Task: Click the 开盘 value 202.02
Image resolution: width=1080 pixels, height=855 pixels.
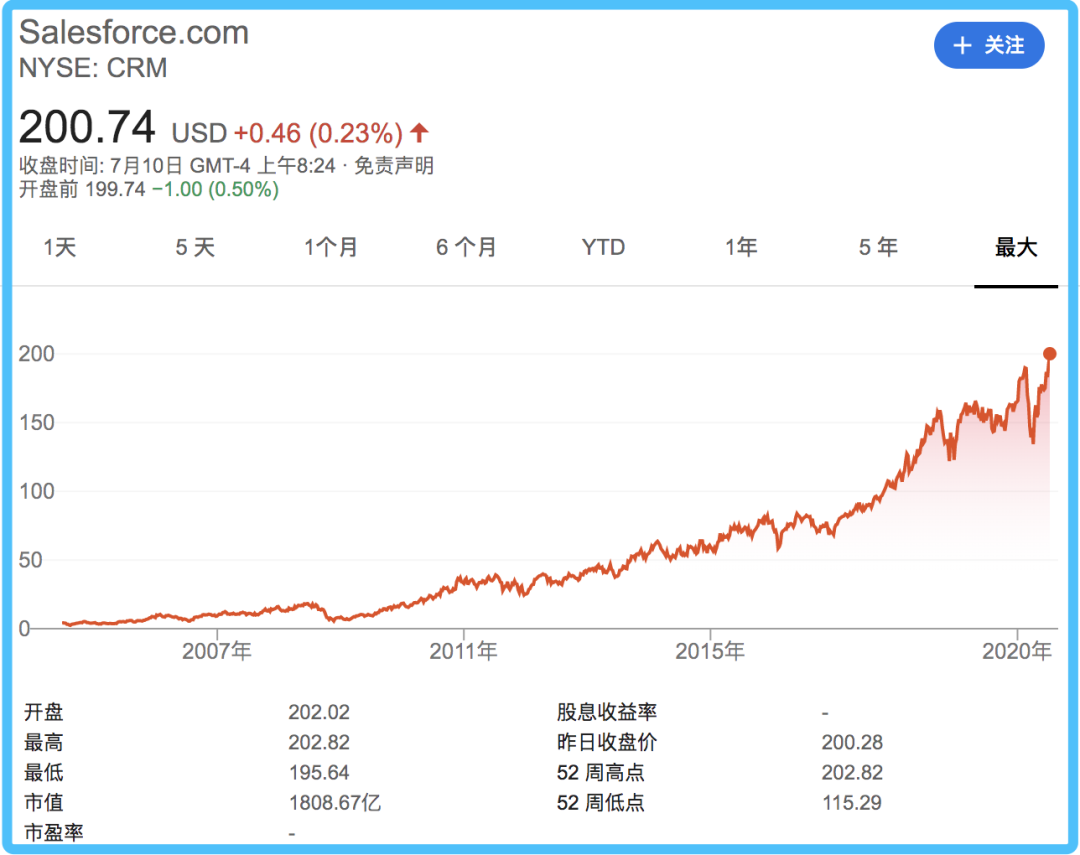Action: point(319,712)
